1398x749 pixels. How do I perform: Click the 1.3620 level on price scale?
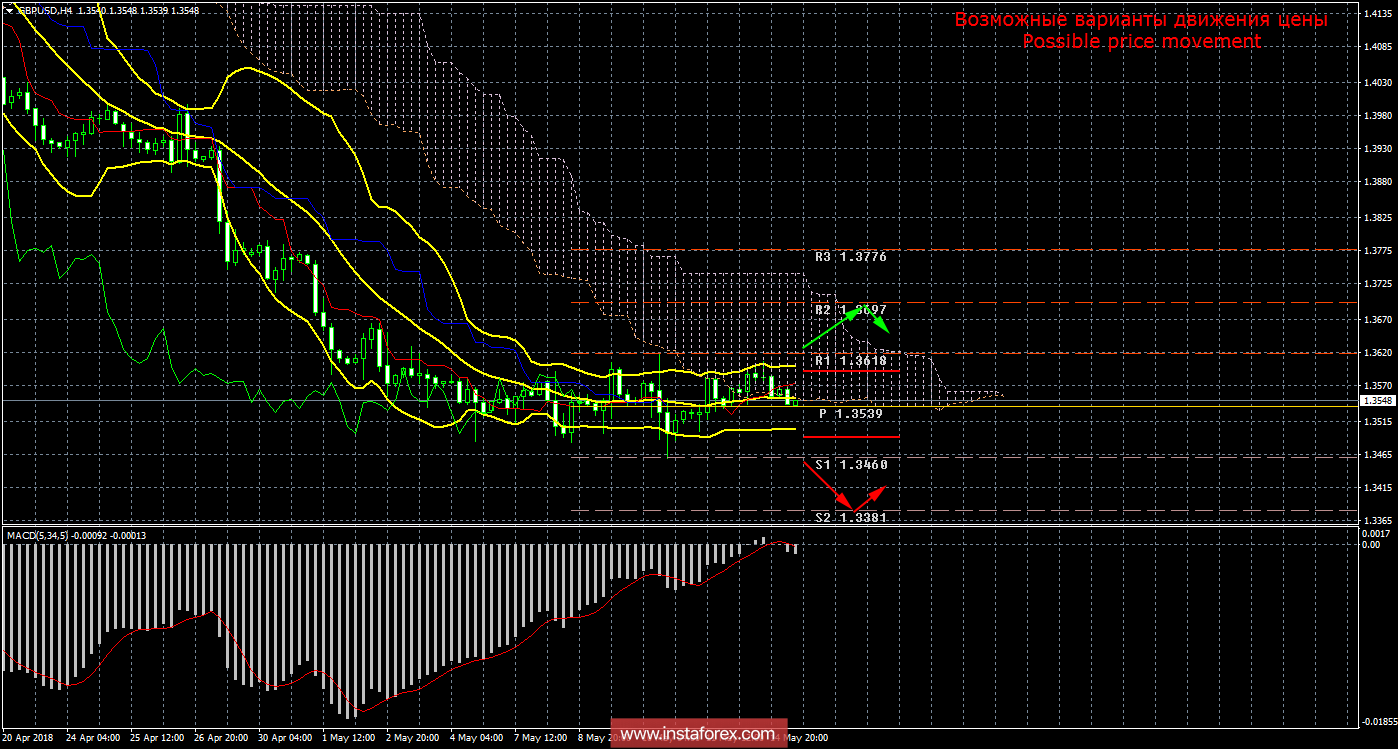(x=1376, y=353)
